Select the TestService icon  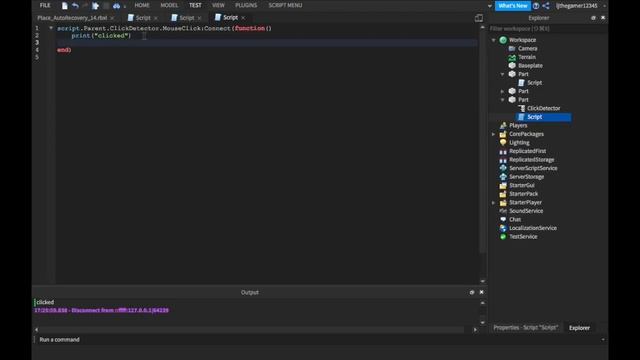coord(503,237)
